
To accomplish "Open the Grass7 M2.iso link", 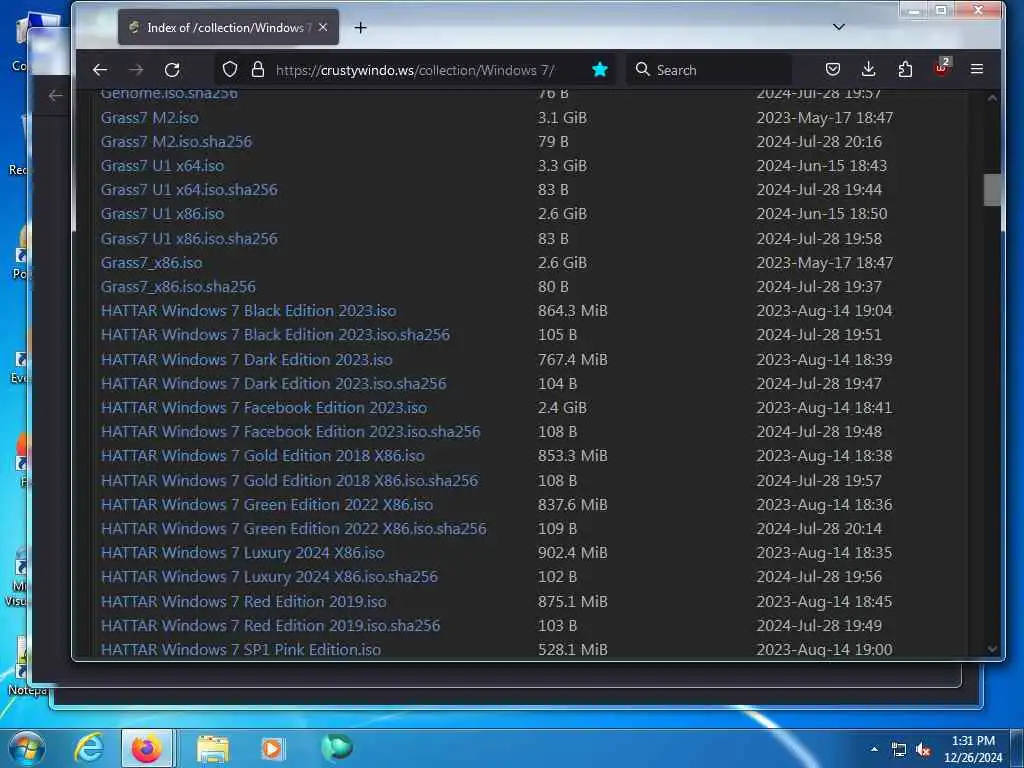I will coord(150,118).
